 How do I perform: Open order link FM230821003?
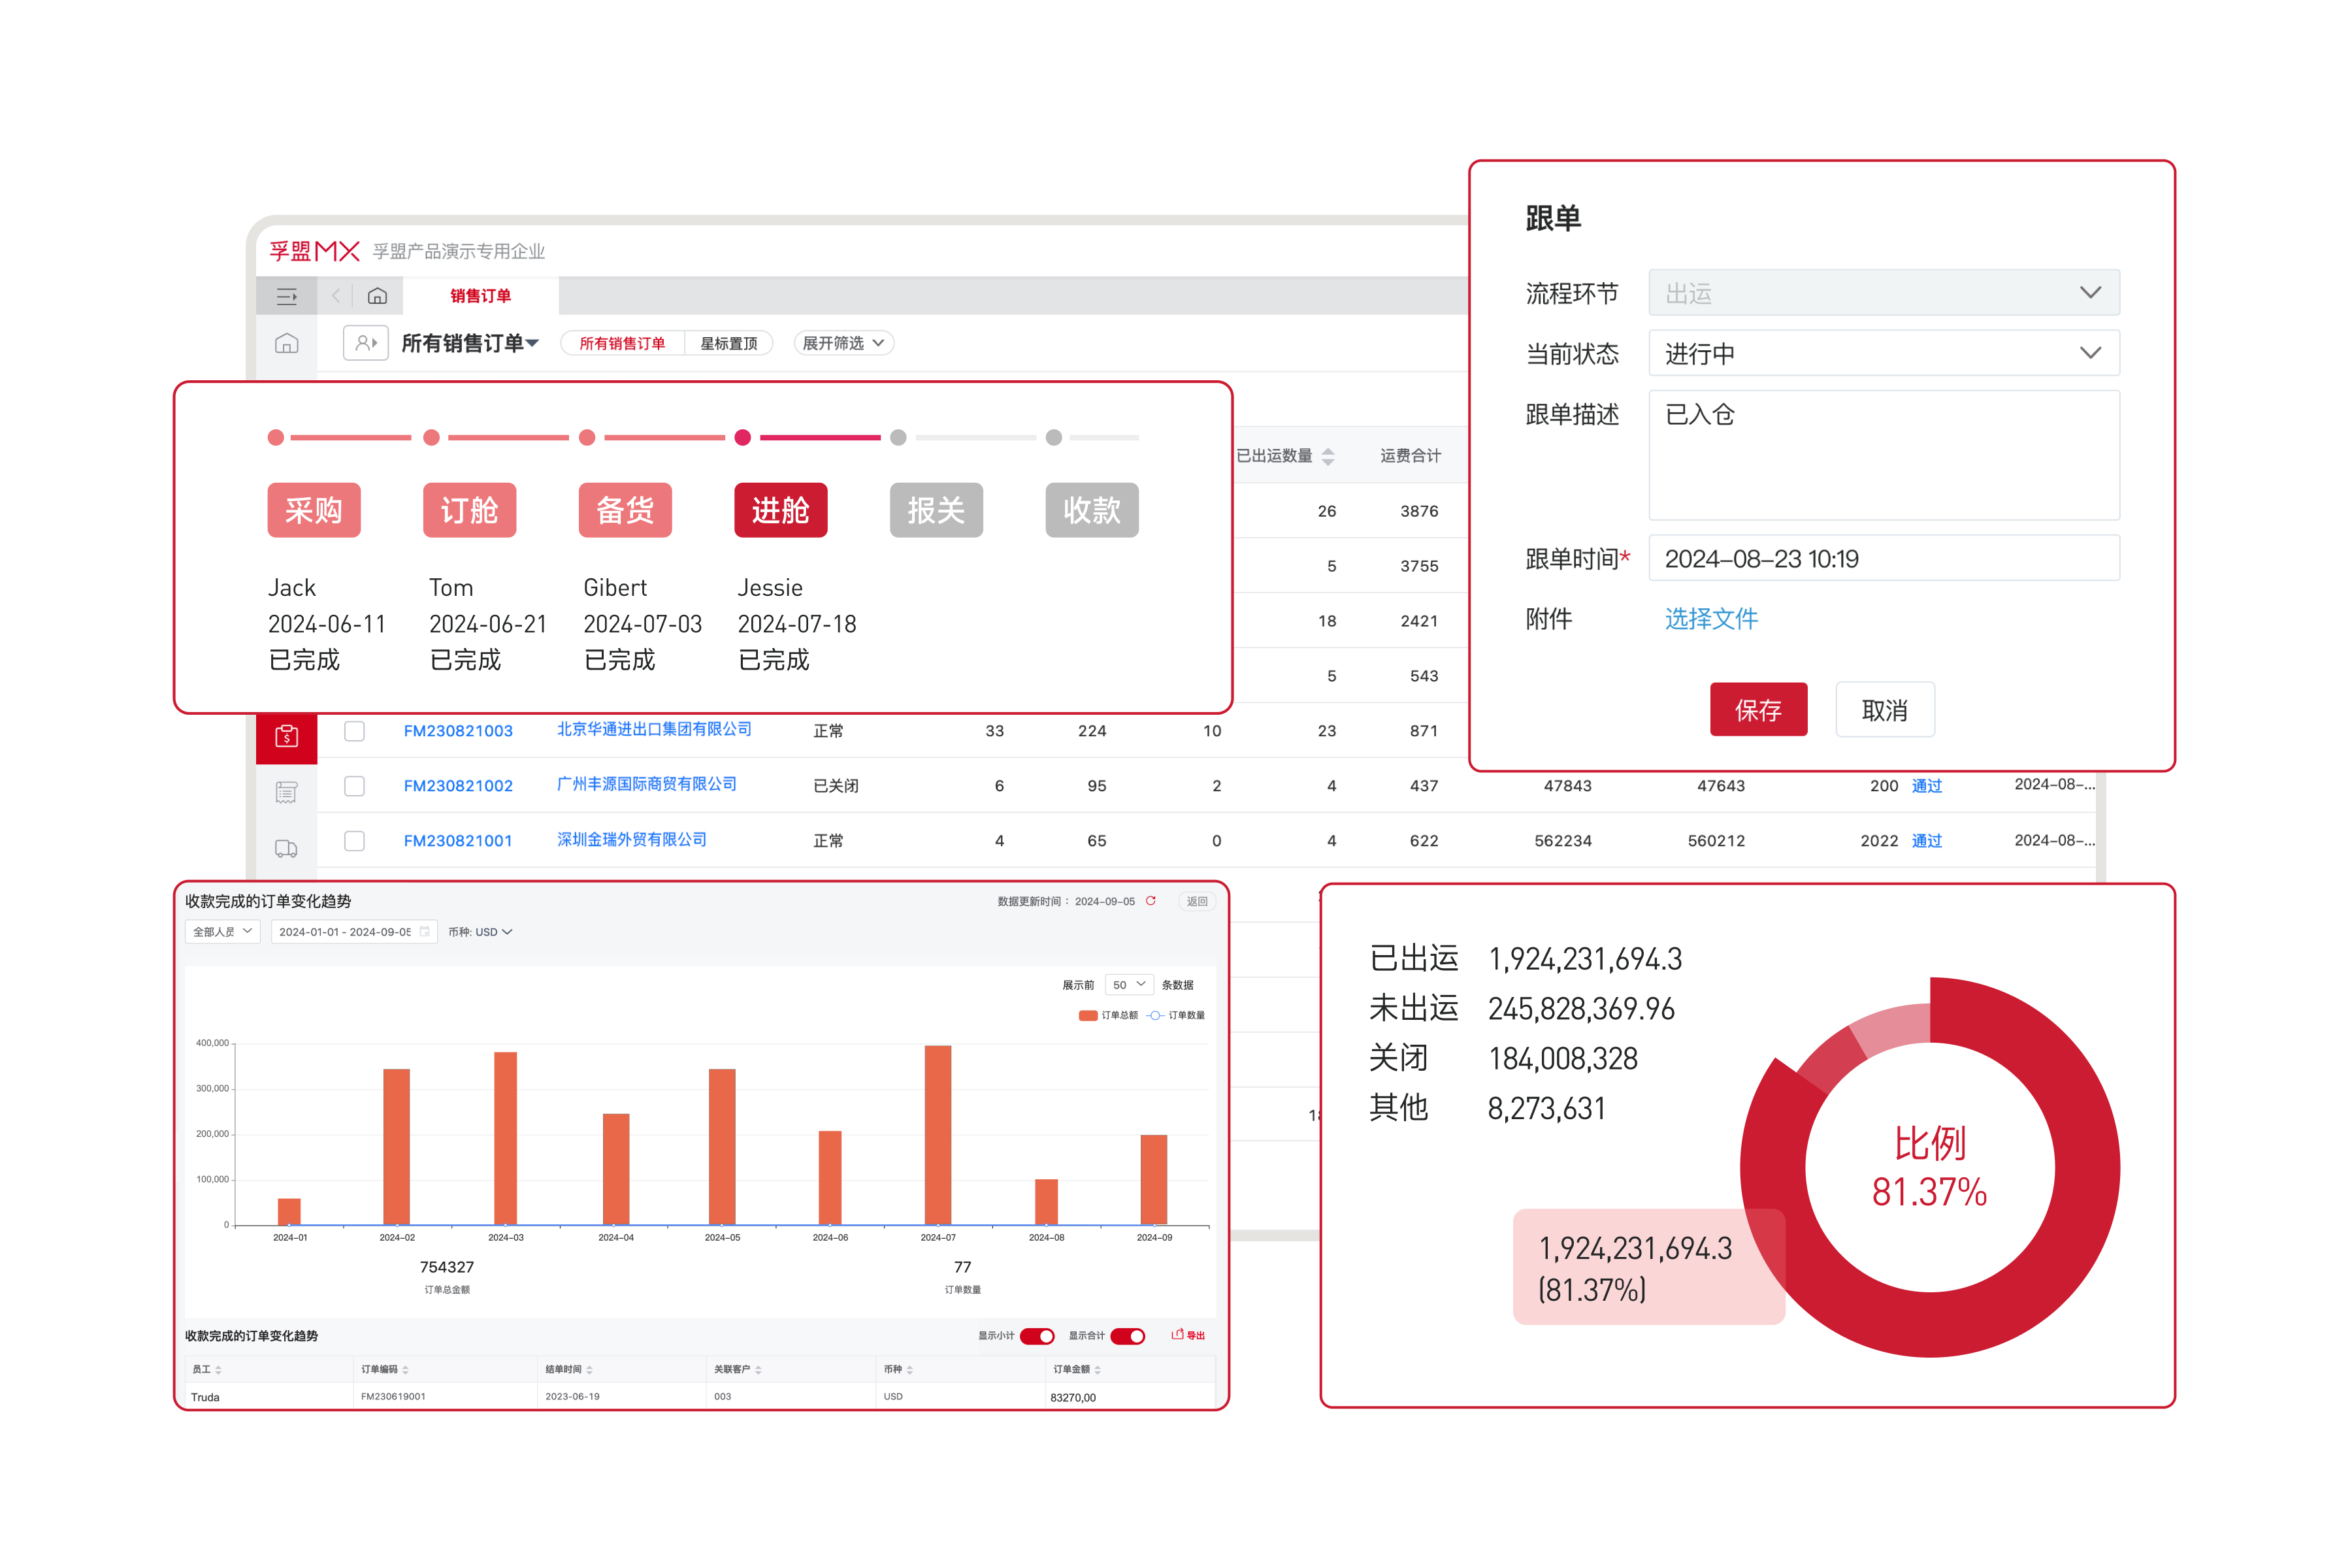point(458,731)
